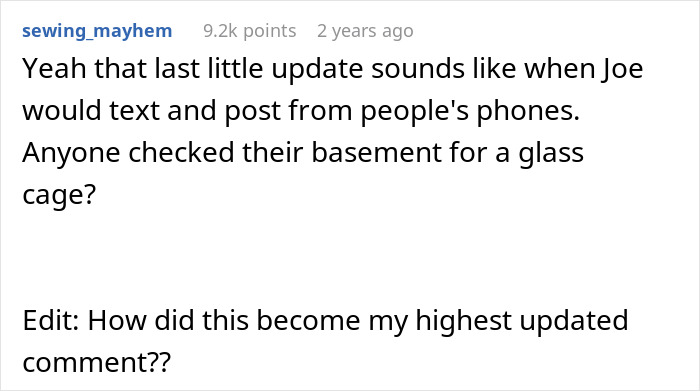Click the word become in edit line
The width and height of the screenshot is (700, 391).
point(308,320)
